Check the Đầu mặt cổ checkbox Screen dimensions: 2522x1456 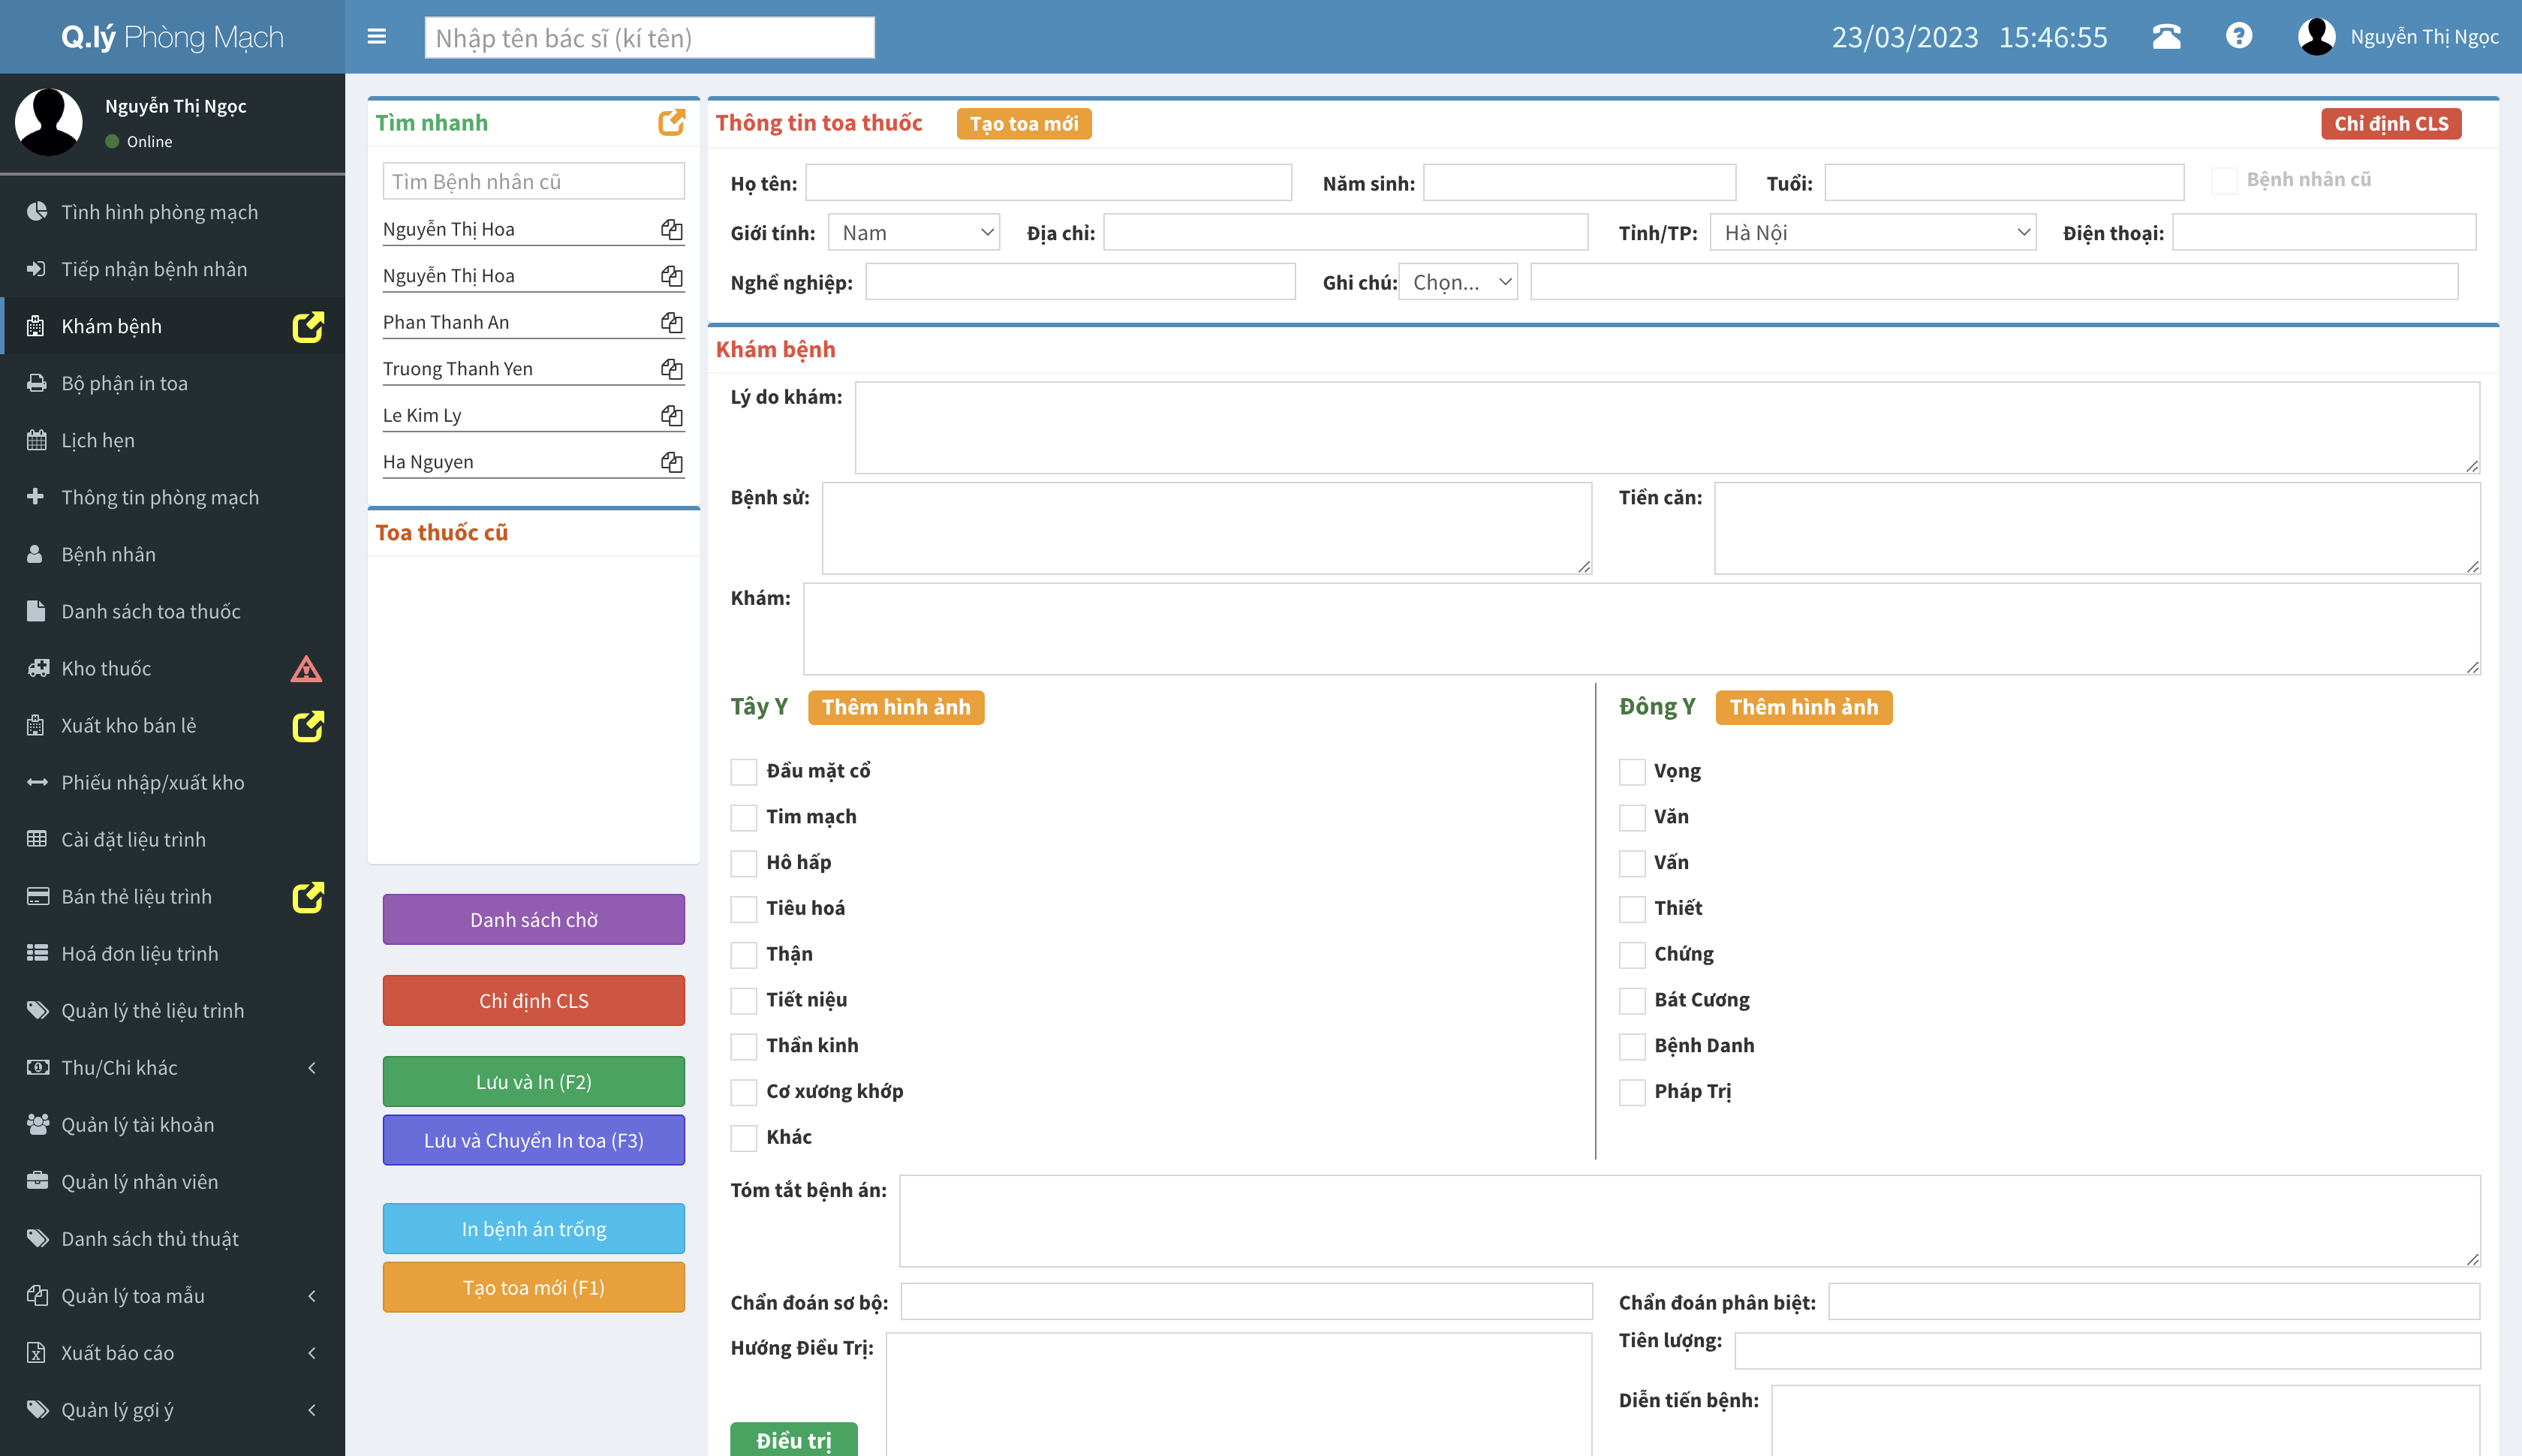[743, 771]
